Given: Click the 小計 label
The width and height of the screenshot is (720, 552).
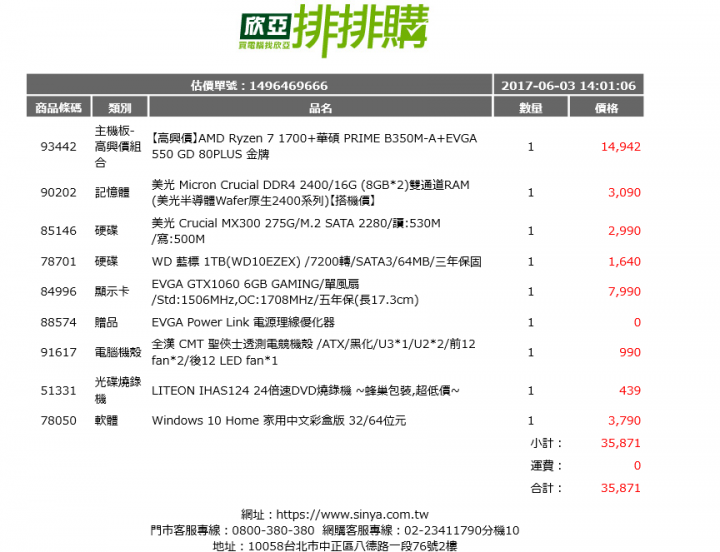Looking at the screenshot, I should 546,443.
